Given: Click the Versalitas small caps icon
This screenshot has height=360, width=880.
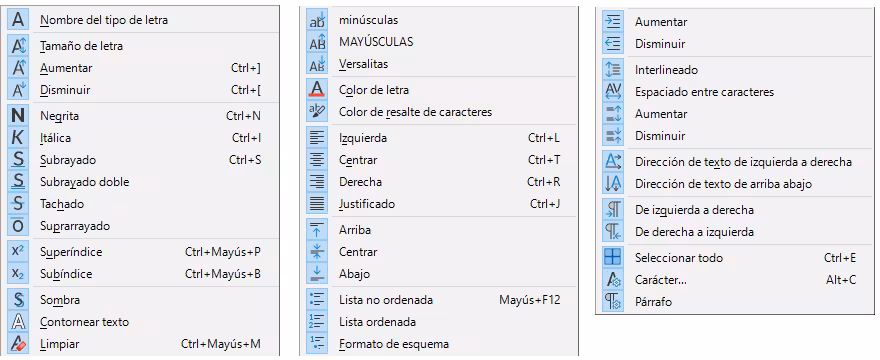Looking at the screenshot, I should [317, 64].
